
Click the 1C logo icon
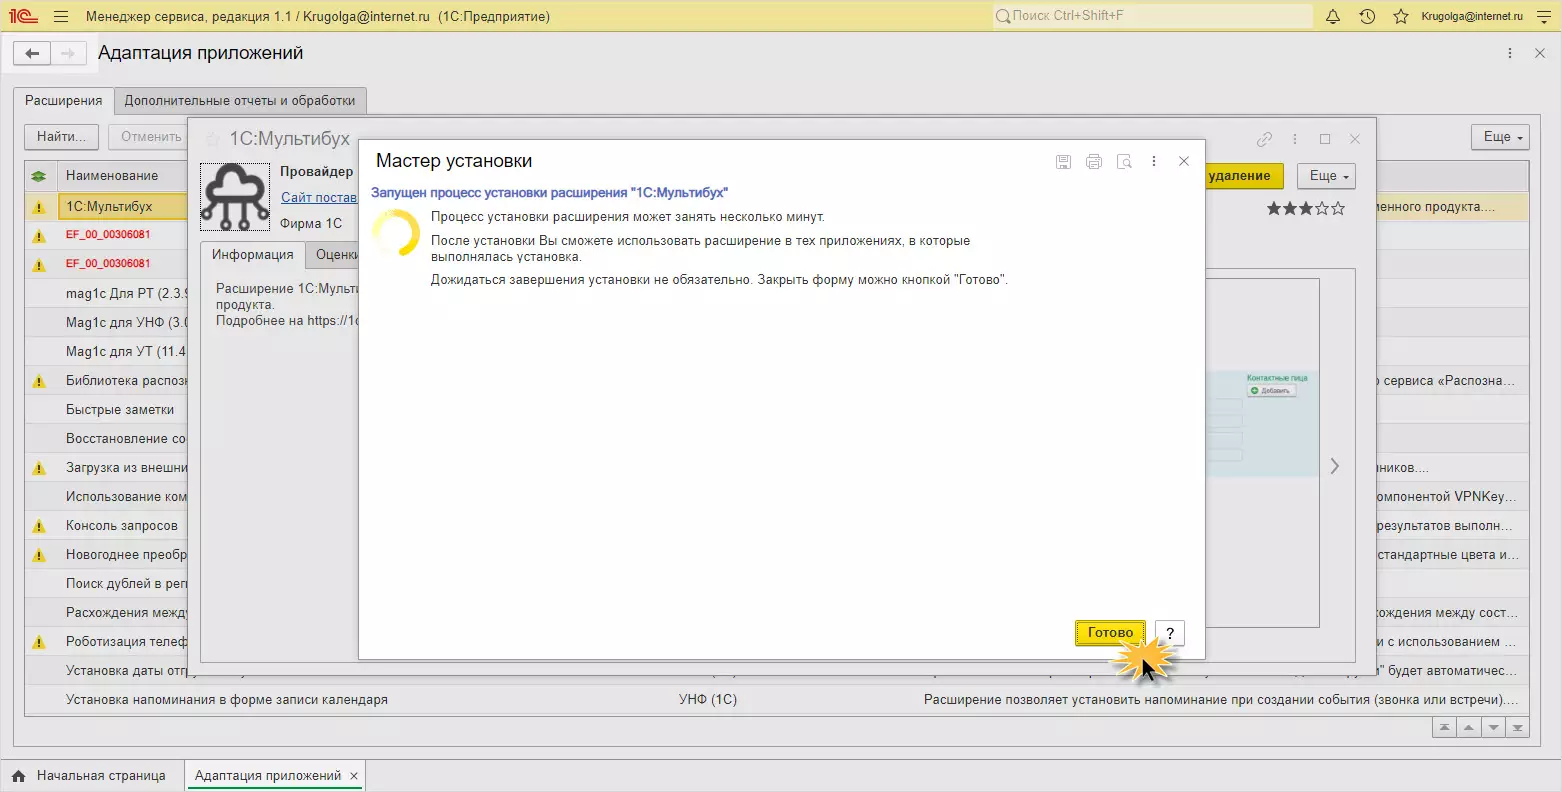[x=23, y=16]
